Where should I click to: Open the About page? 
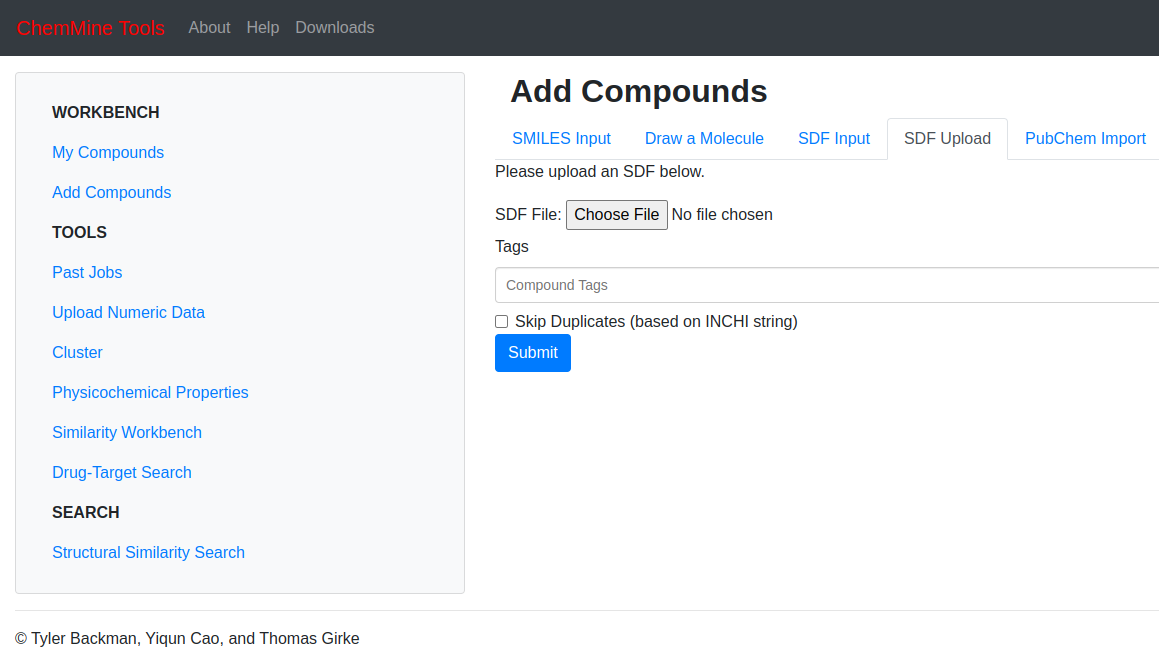coord(209,28)
